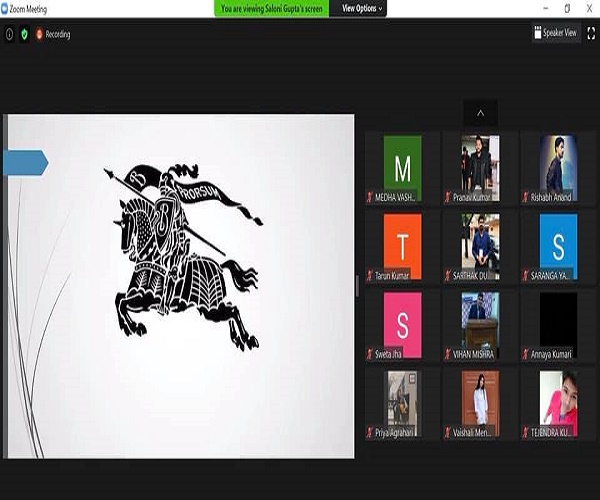Image resolution: width=600 pixels, height=500 pixels.
Task: Click the divider handle between slide and gallery
Action: (x=357, y=286)
